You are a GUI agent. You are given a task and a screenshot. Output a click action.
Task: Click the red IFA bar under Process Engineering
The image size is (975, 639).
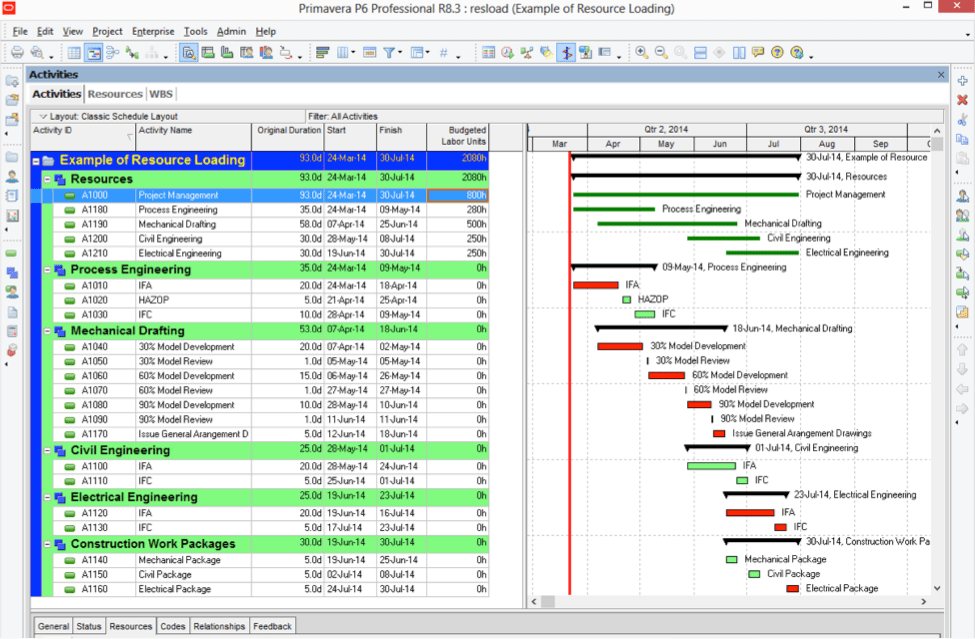click(596, 285)
